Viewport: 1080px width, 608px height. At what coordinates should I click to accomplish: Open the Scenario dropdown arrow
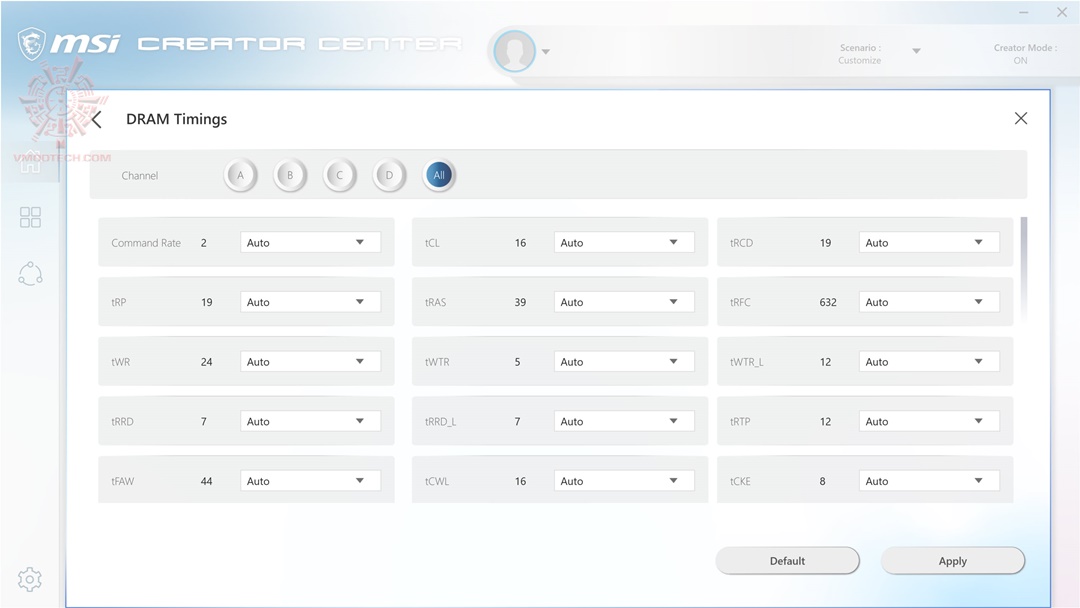click(x=916, y=51)
